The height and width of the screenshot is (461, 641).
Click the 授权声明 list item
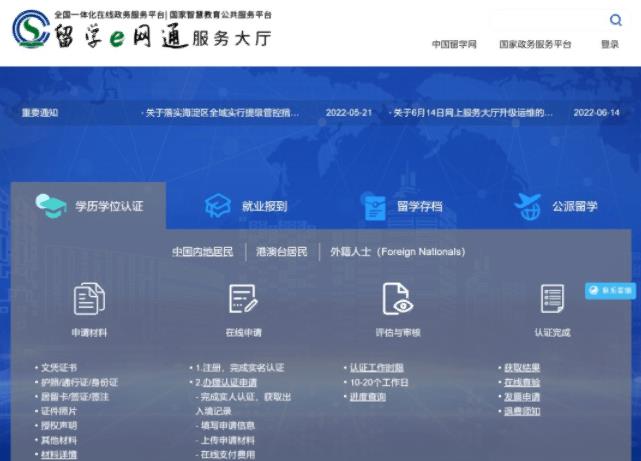[59, 425]
